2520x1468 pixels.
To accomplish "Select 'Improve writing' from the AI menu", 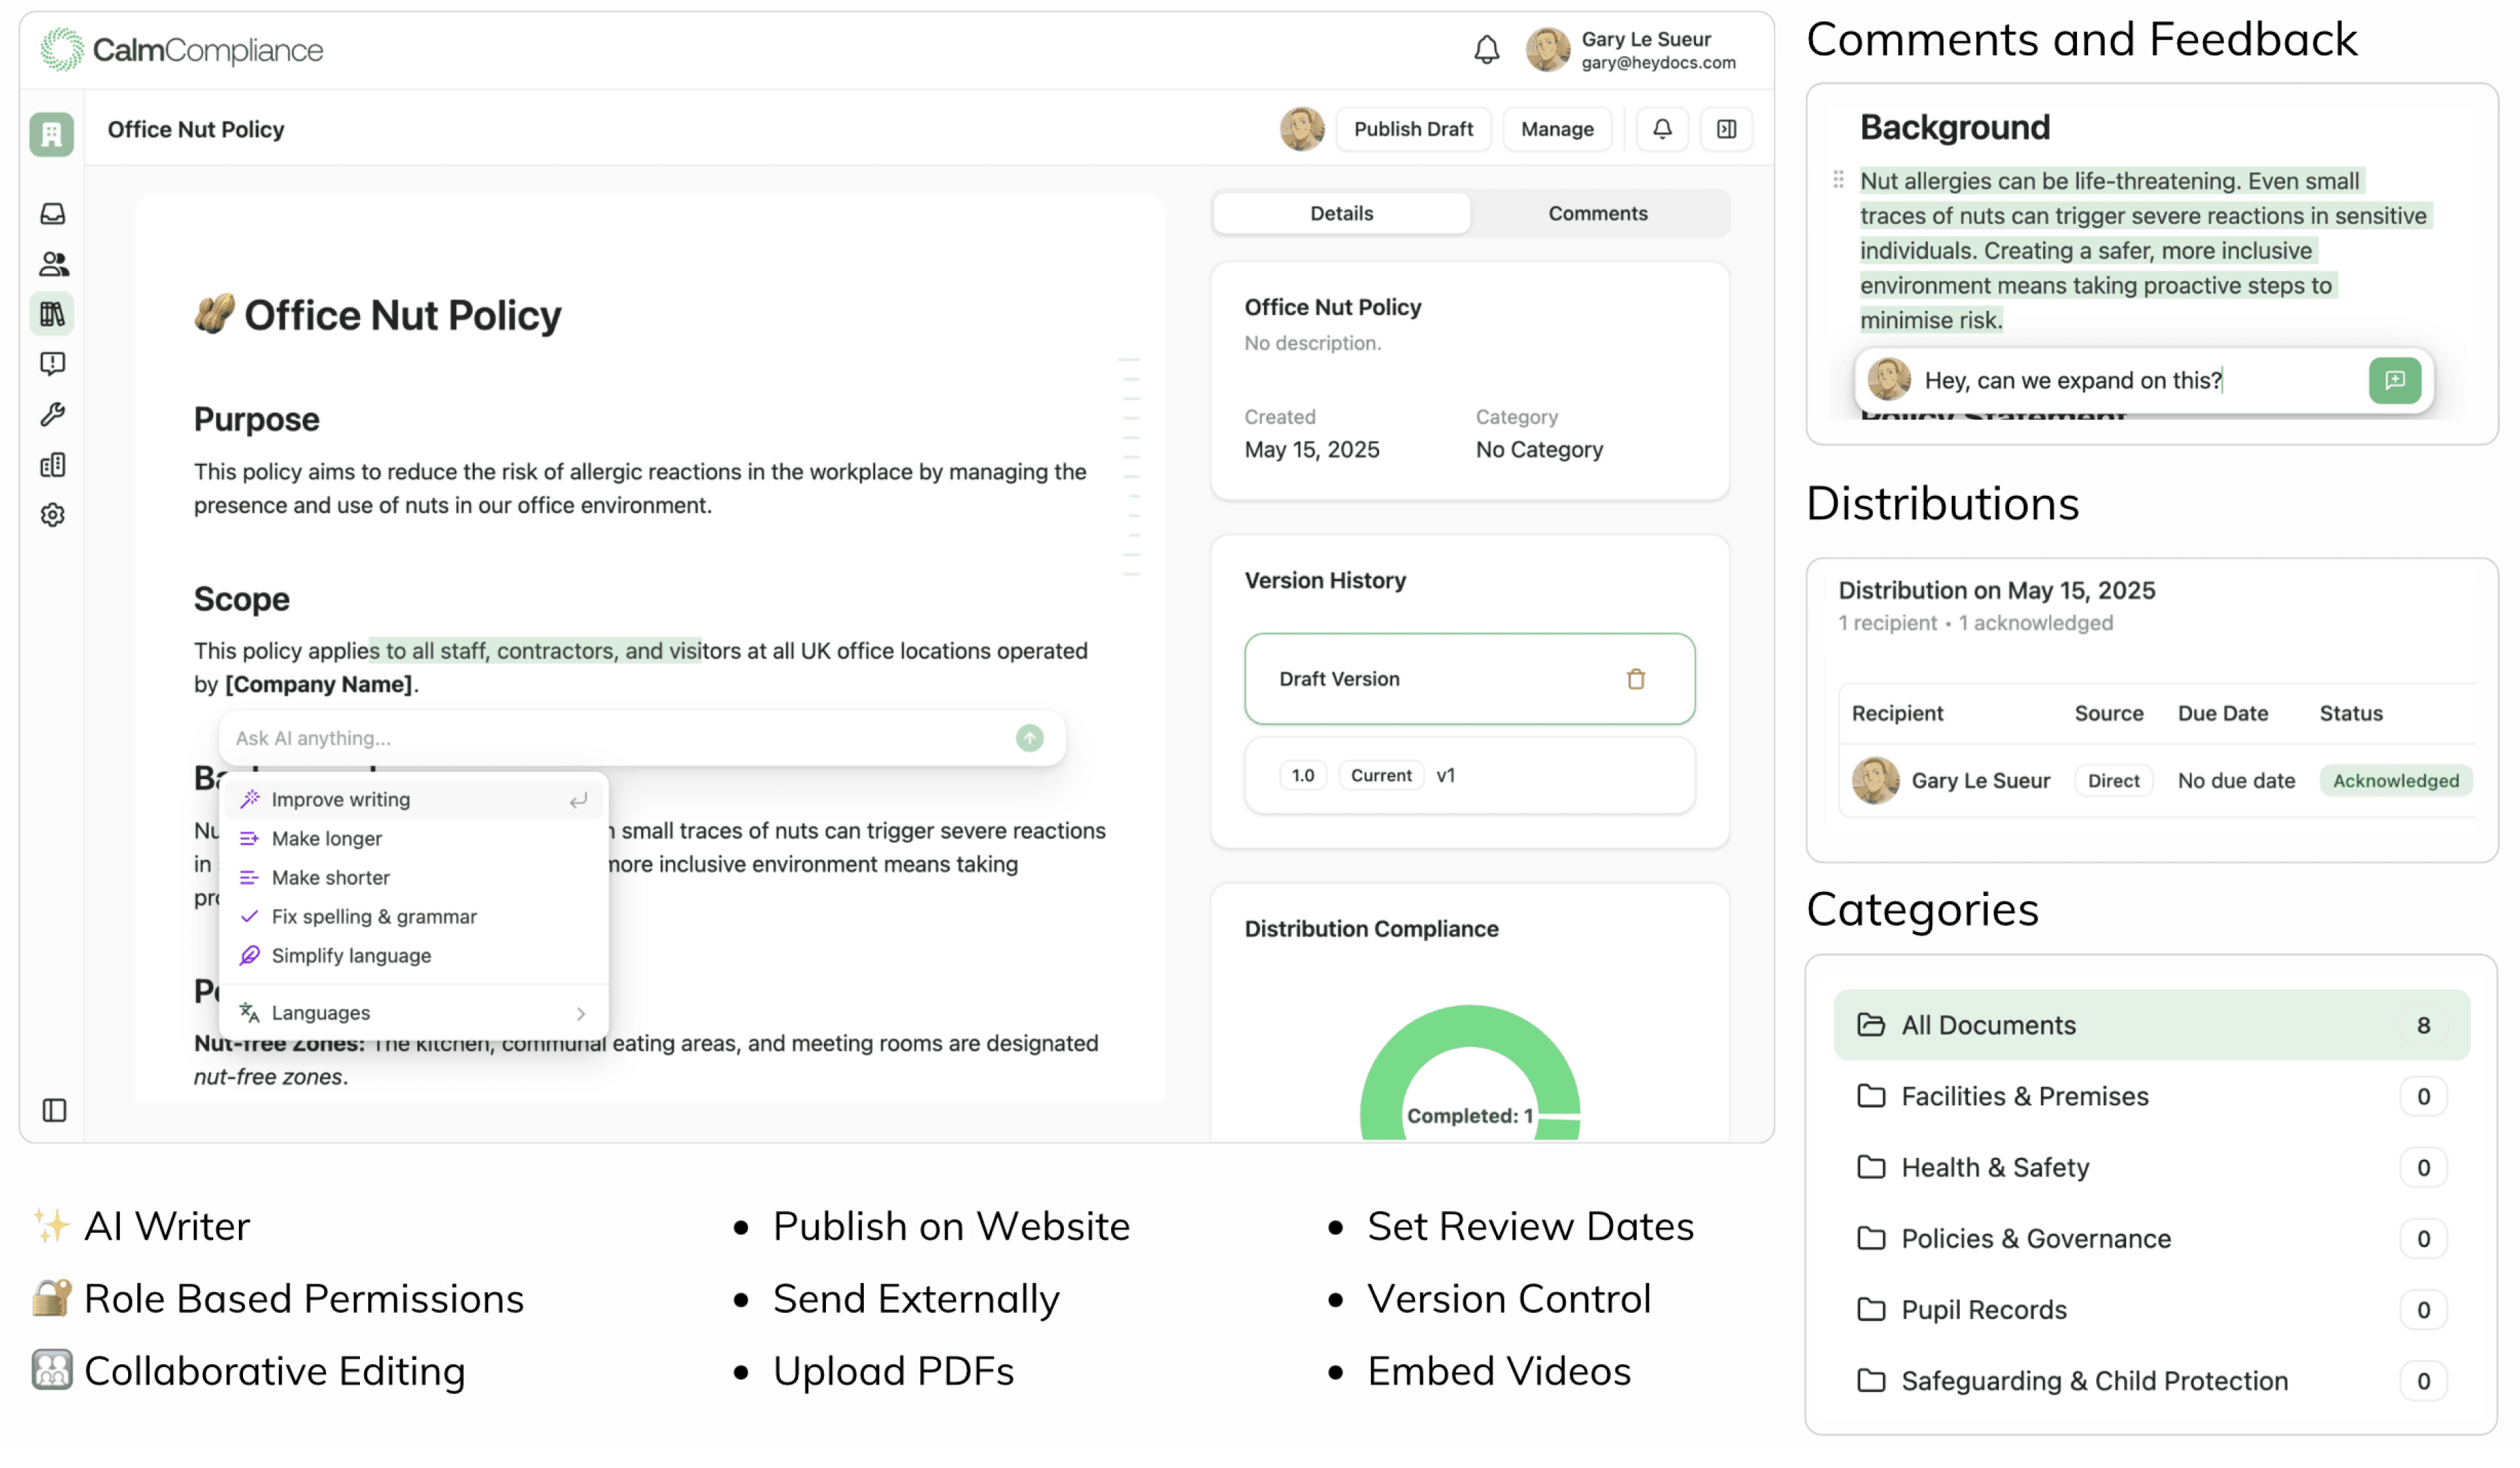I will pos(341,798).
